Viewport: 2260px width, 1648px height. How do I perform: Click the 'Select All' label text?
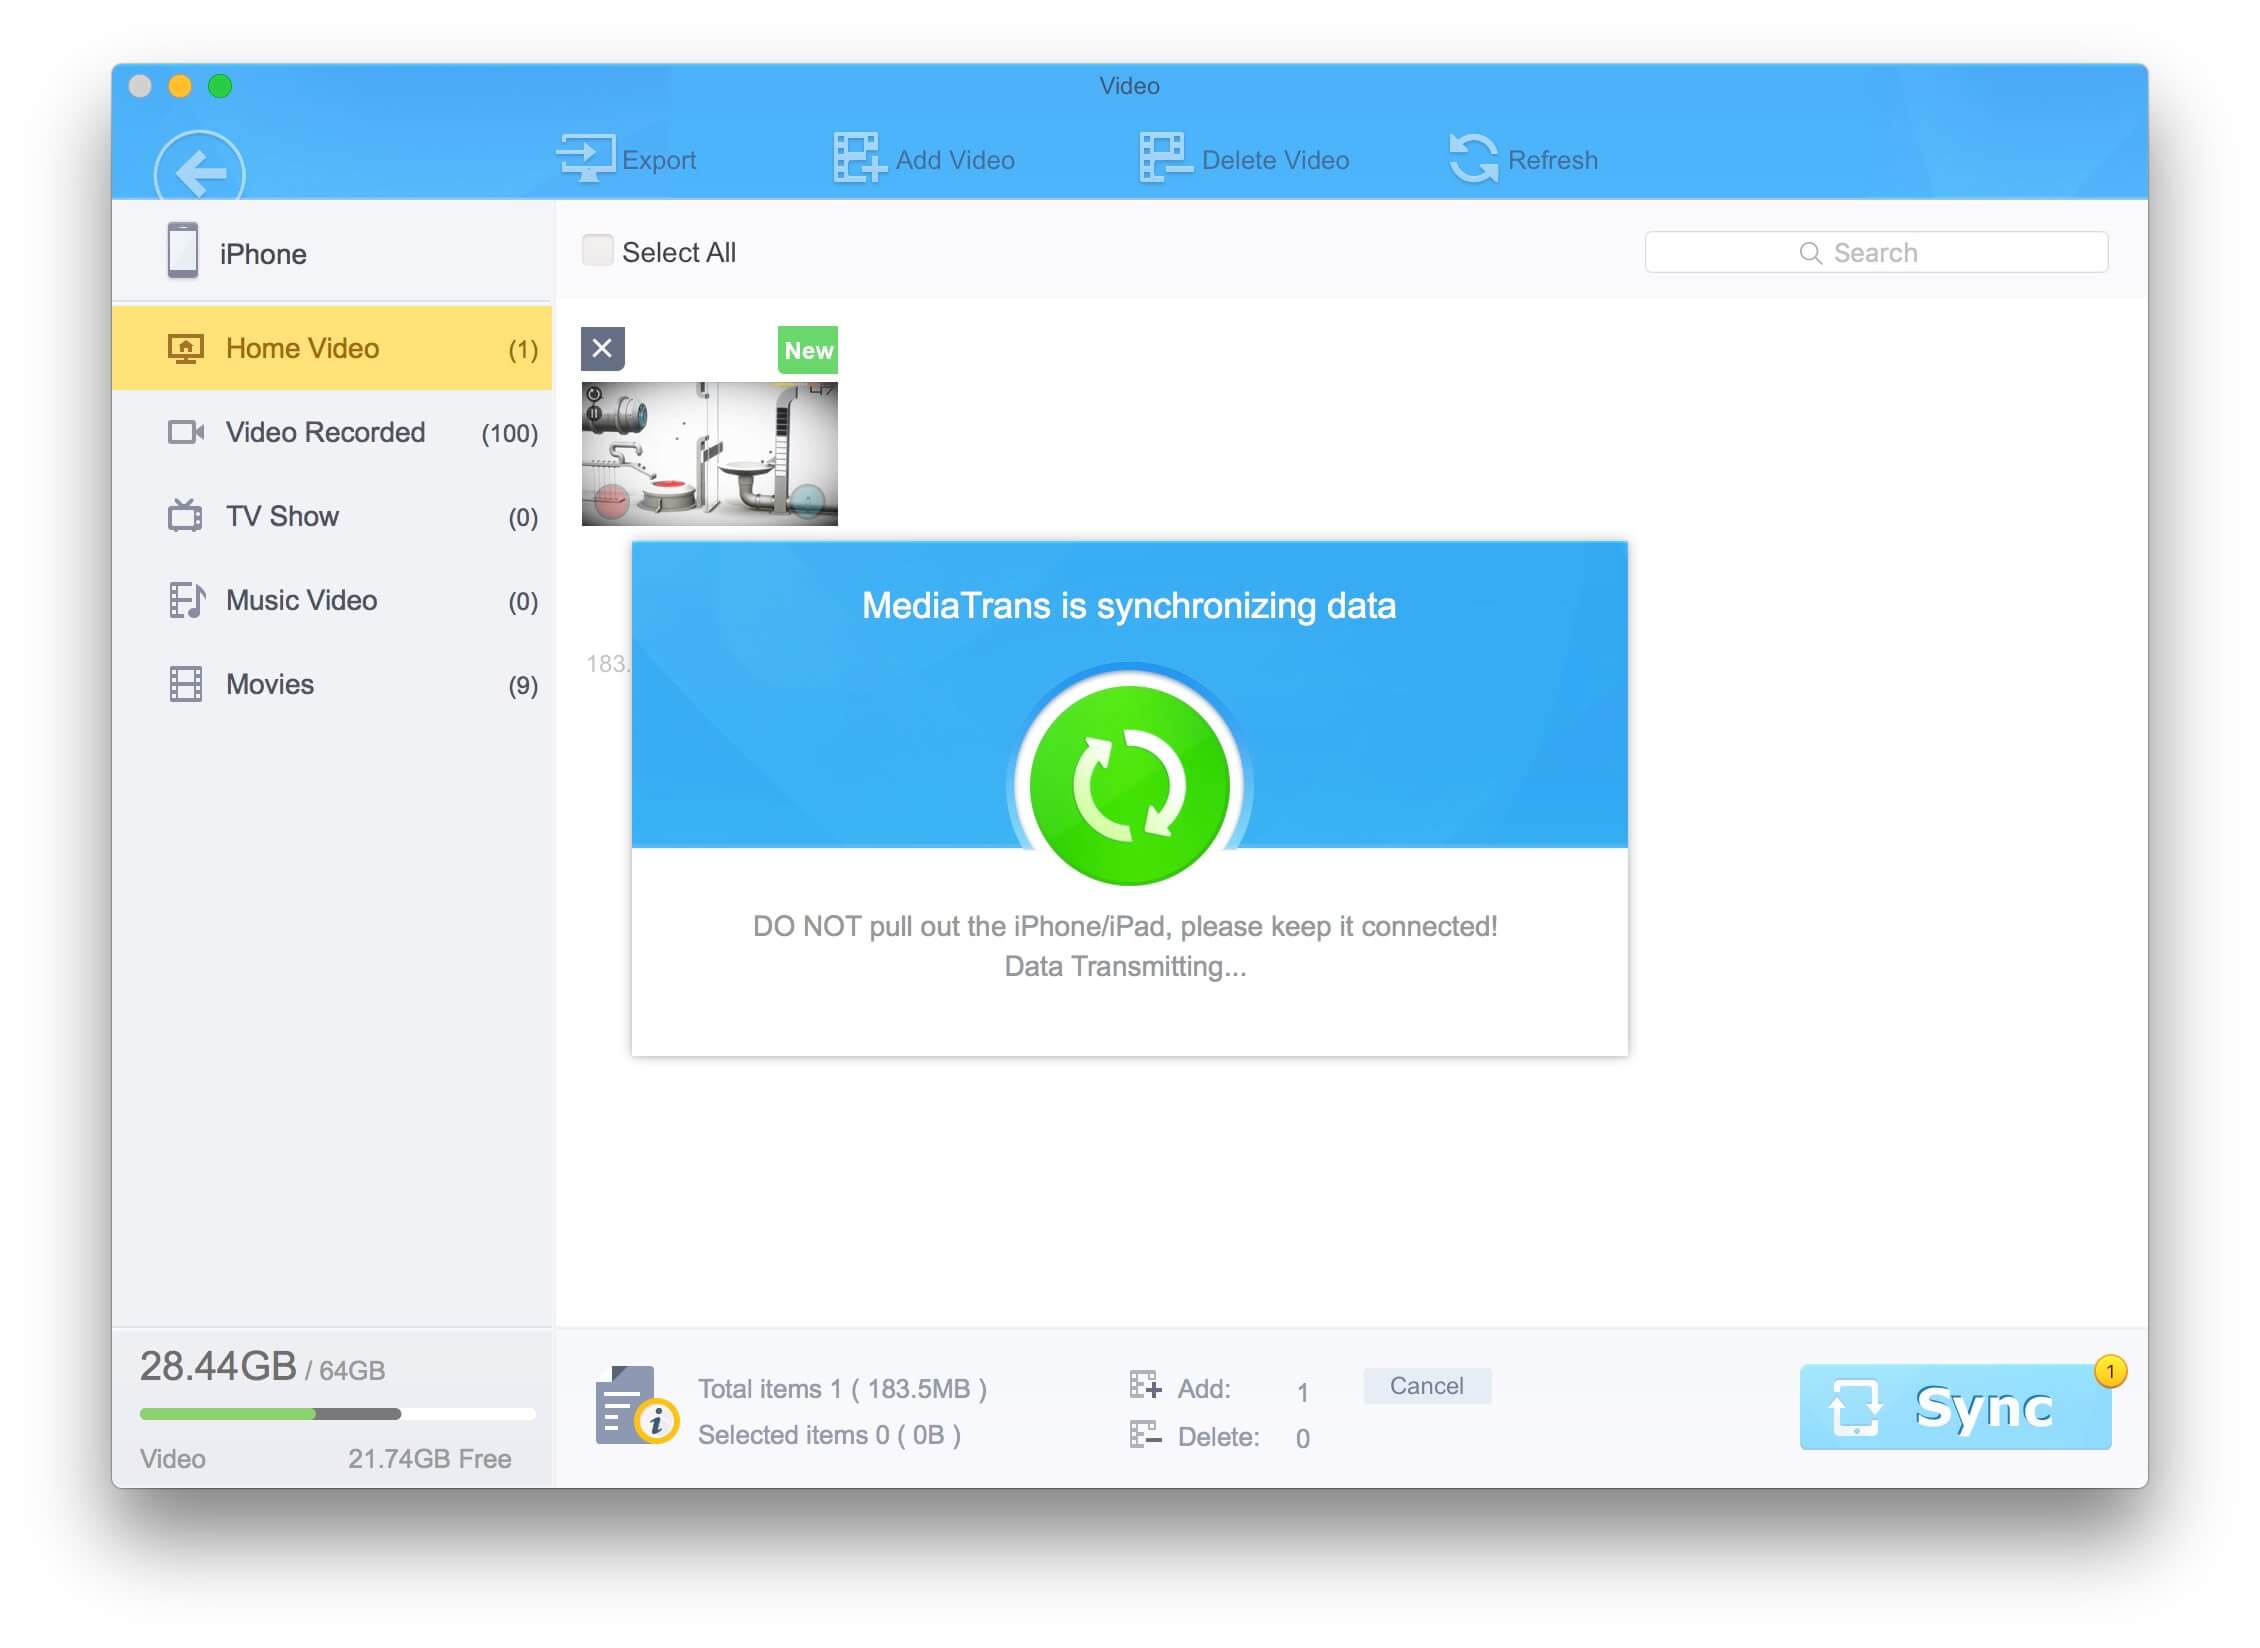tap(679, 252)
